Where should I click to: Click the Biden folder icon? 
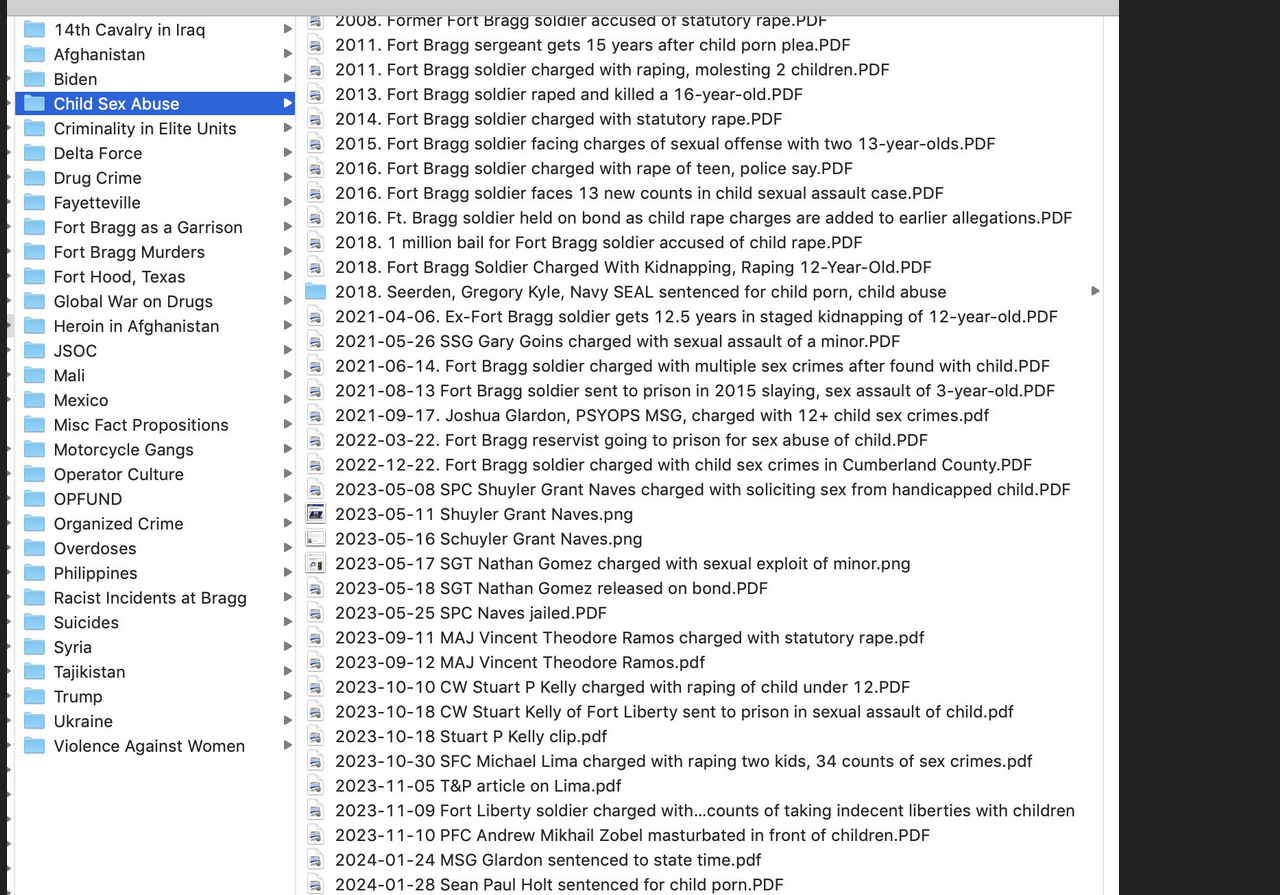[x=35, y=79]
